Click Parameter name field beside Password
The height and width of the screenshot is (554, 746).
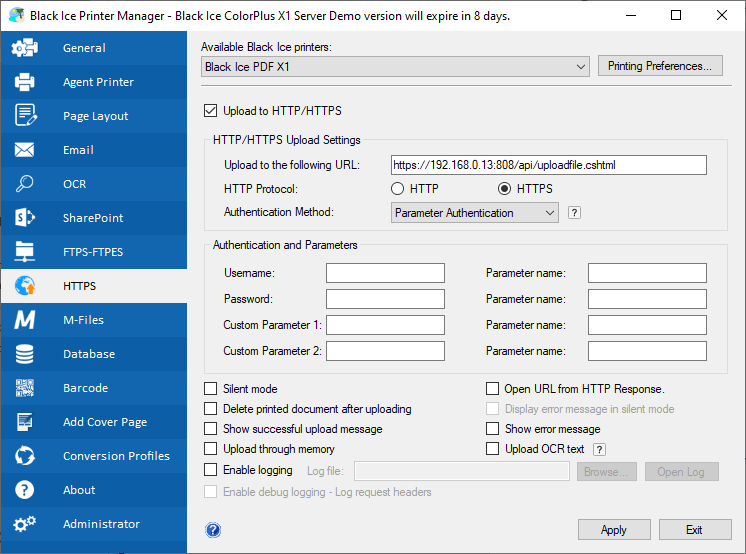point(647,299)
